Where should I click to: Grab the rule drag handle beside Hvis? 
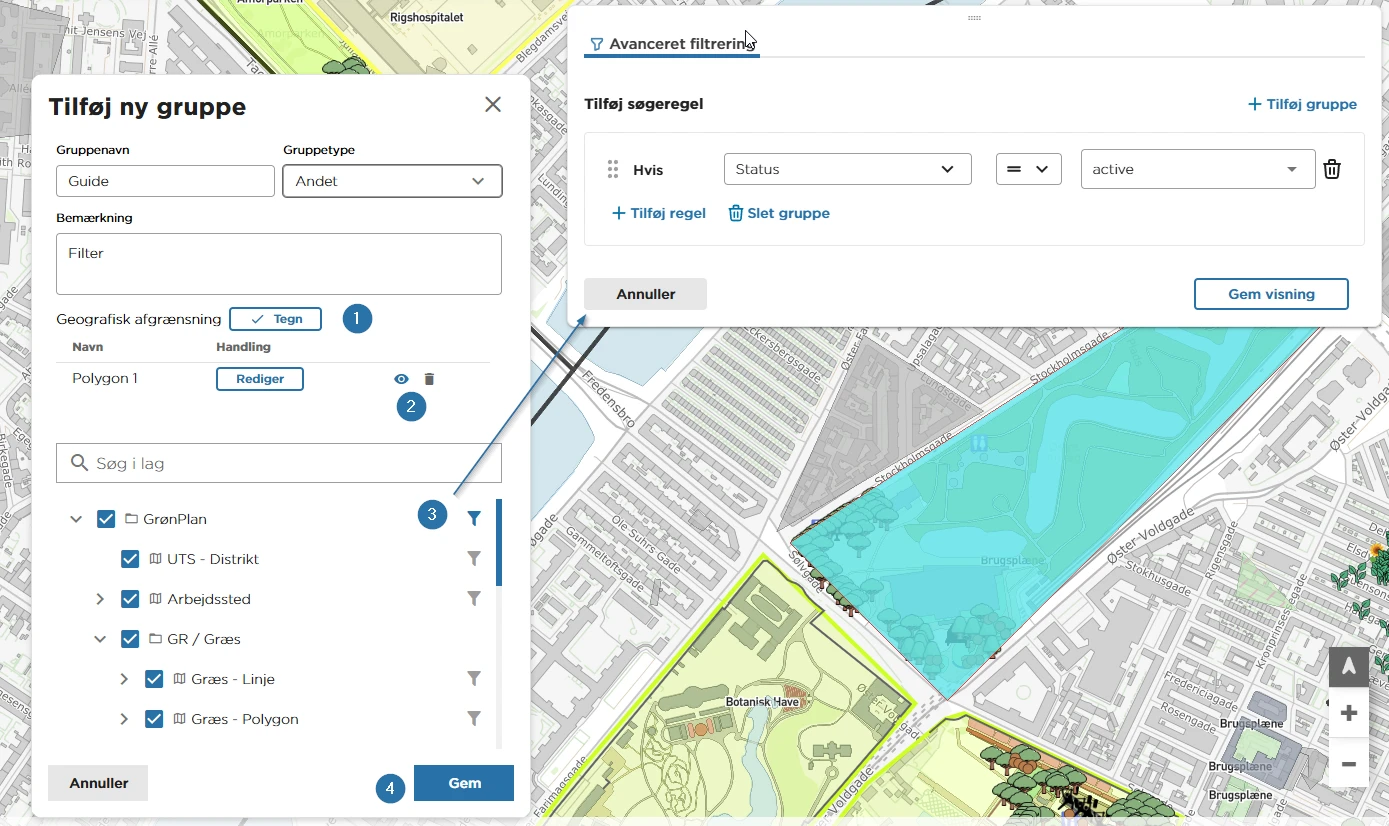pyautogui.click(x=613, y=169)
